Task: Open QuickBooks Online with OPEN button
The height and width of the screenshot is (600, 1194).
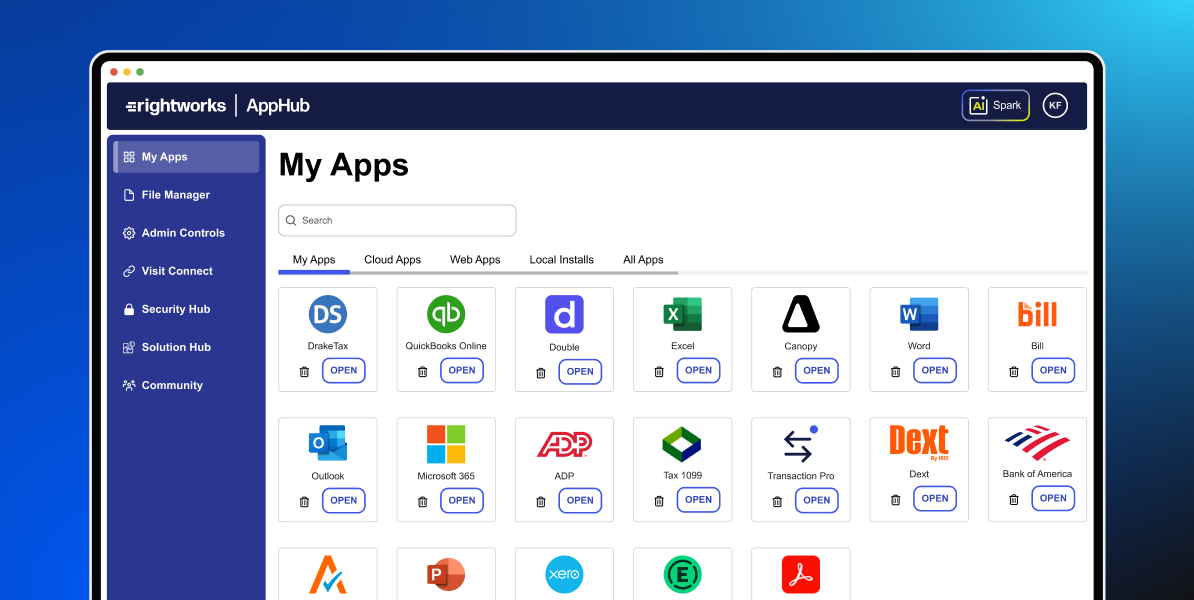Action: click(462, 371)
